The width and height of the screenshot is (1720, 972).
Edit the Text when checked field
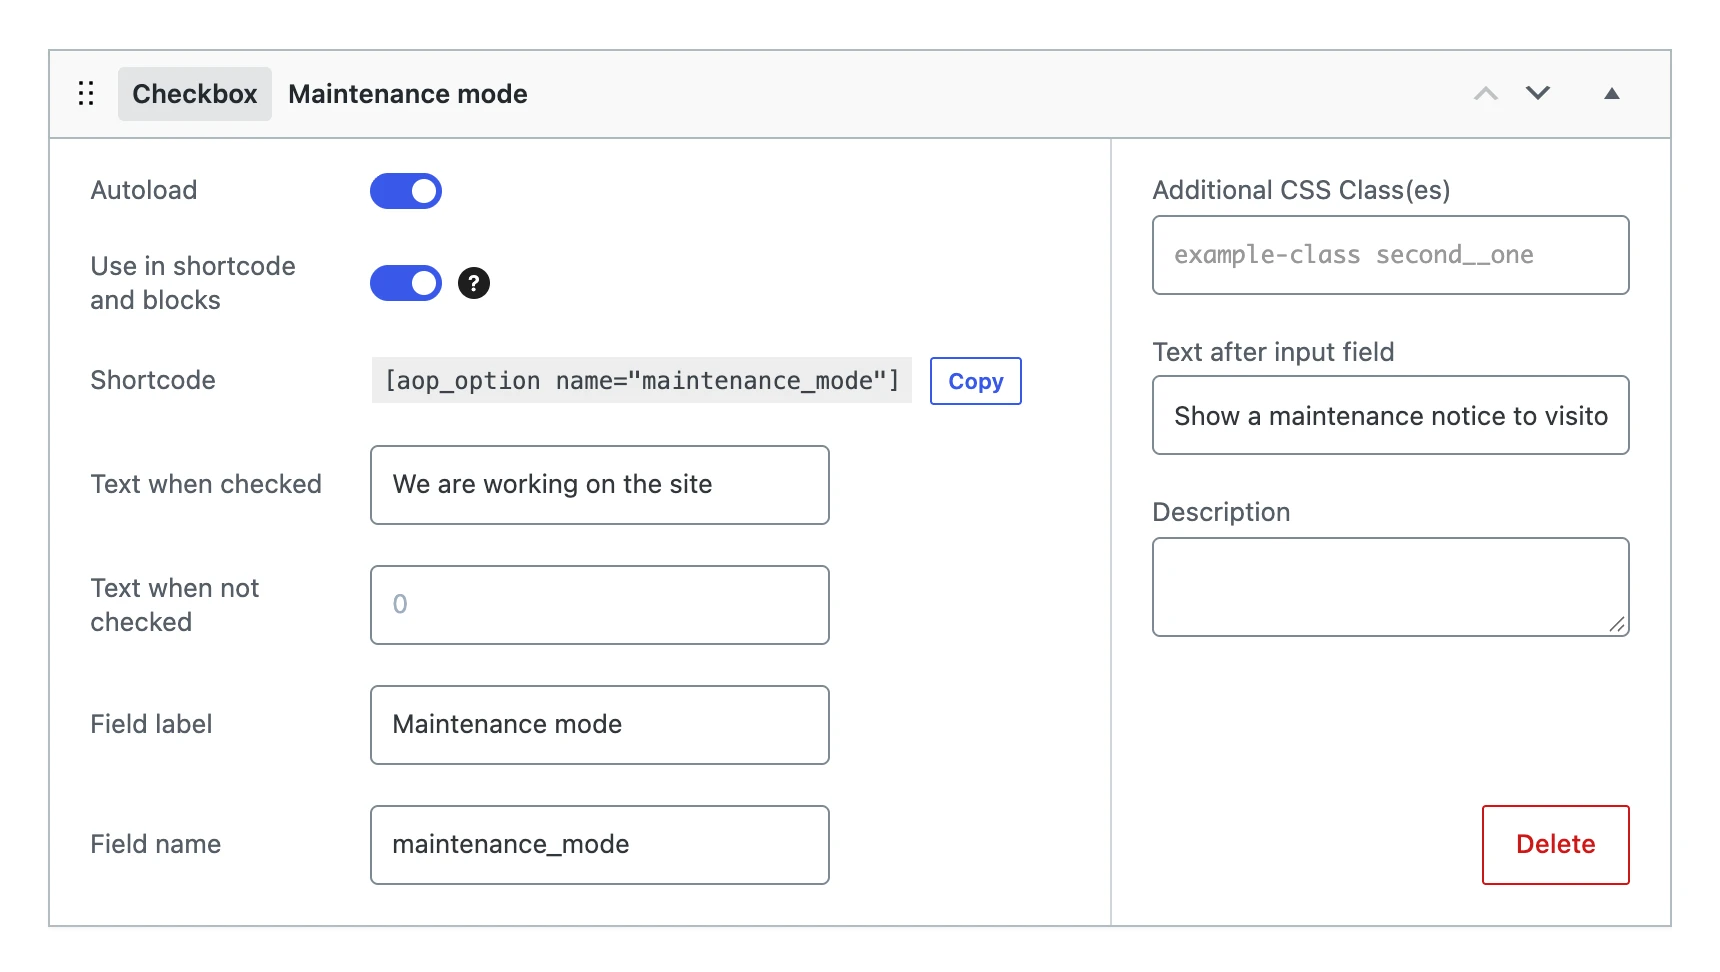click(600, 485)
